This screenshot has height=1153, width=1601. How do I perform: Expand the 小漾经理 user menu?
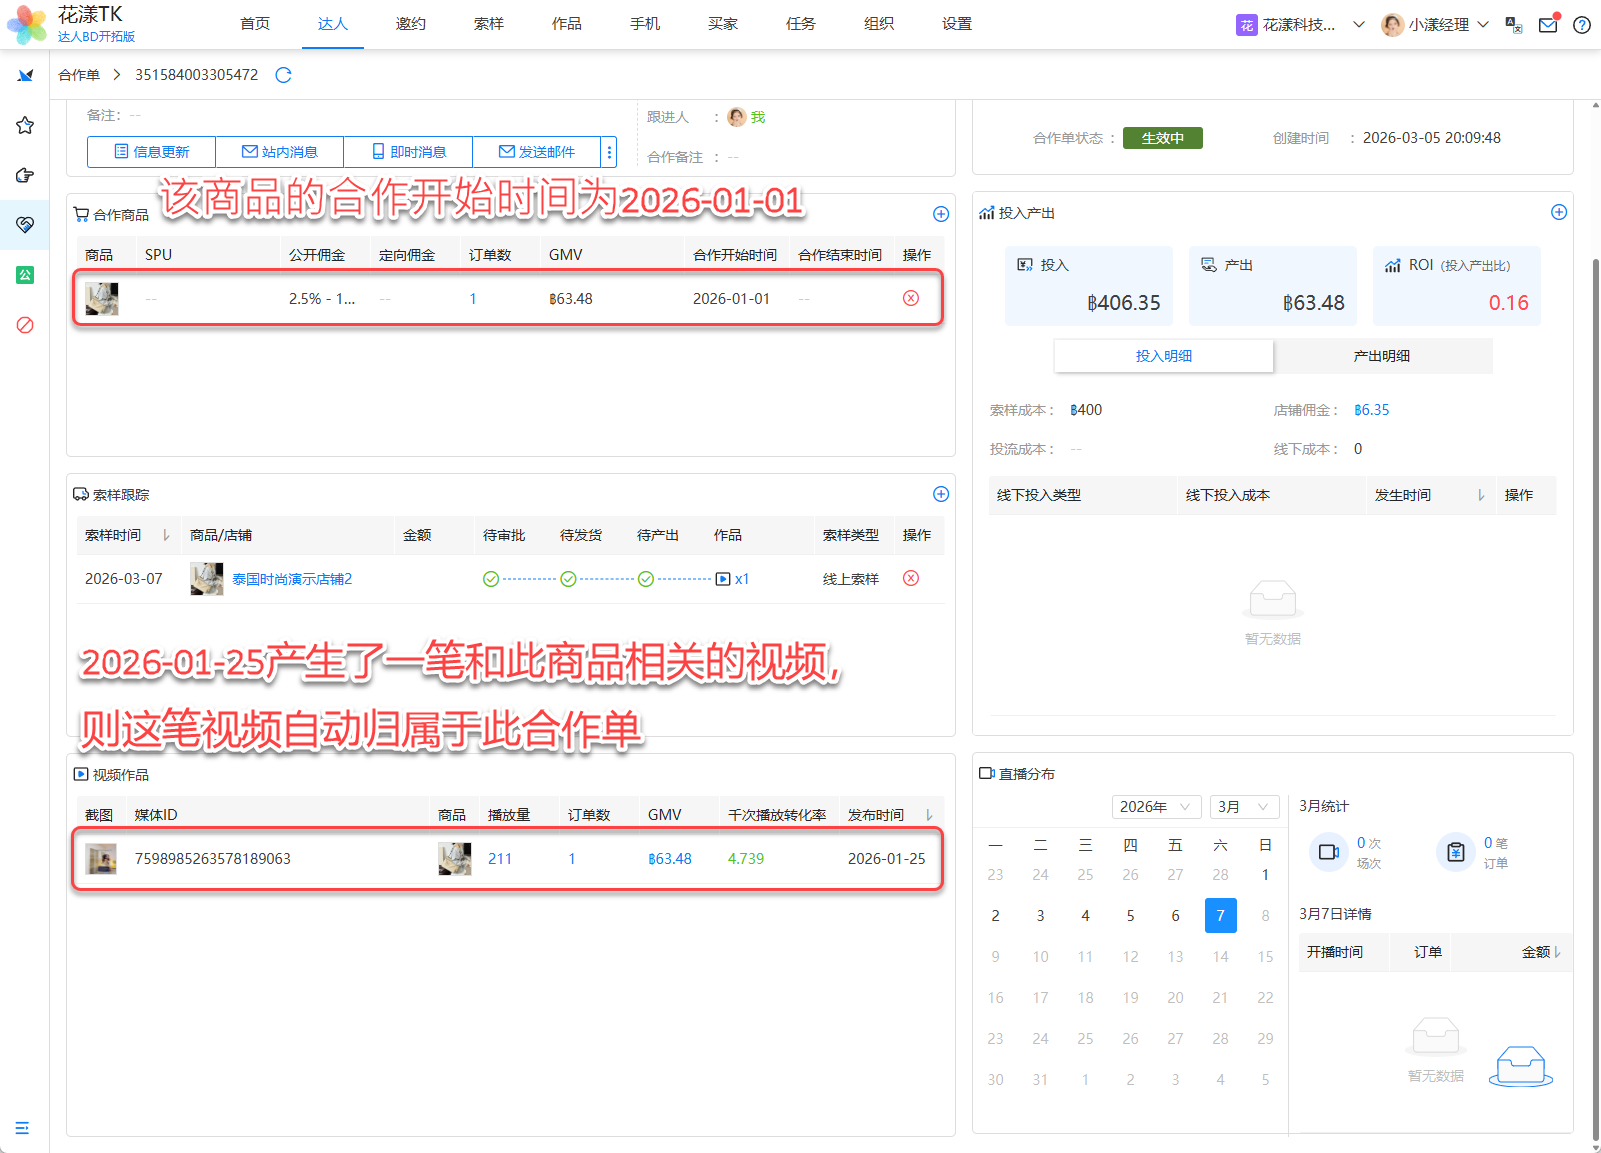[1435, 25]
